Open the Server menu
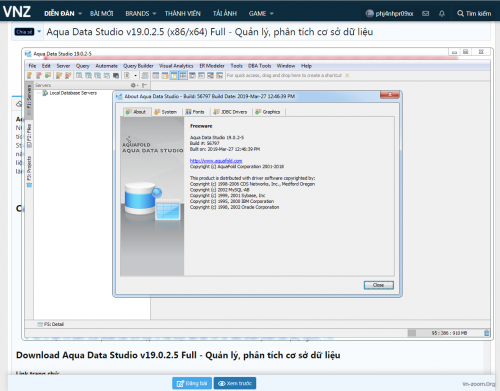The width and height of the screenshot is (500, 391). pos(63,66)
